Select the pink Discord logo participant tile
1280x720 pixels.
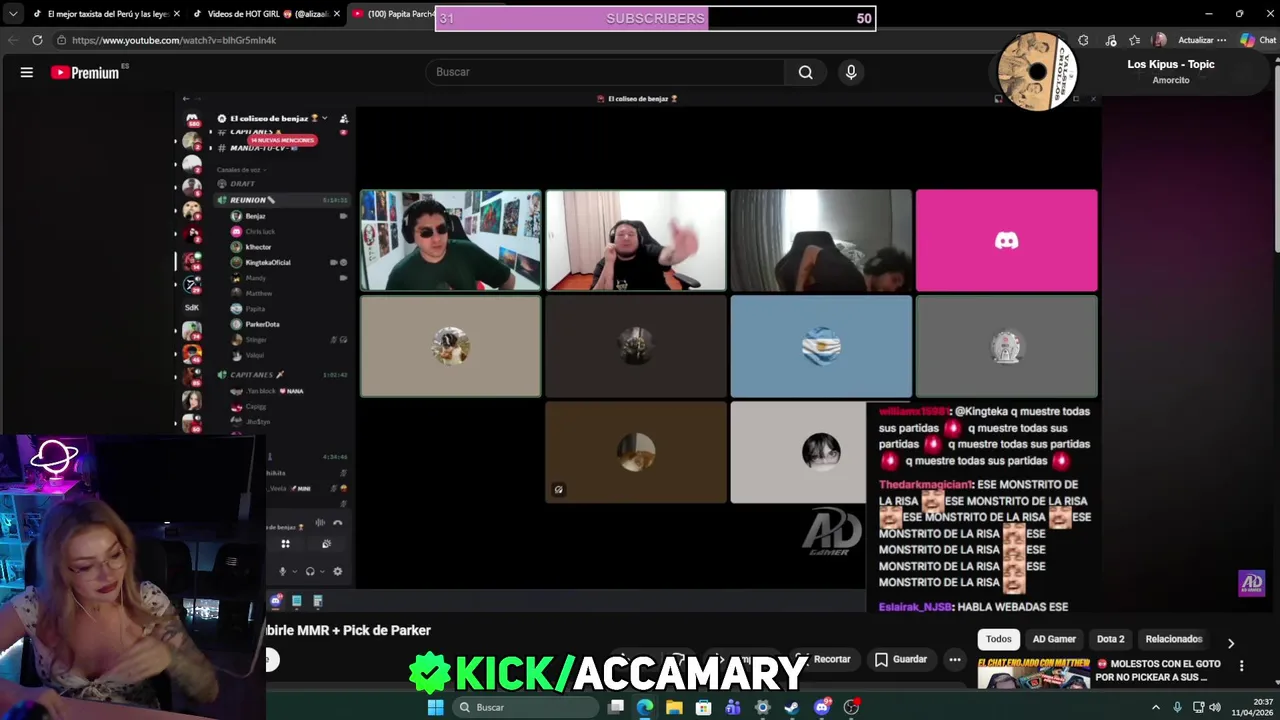1006,240
